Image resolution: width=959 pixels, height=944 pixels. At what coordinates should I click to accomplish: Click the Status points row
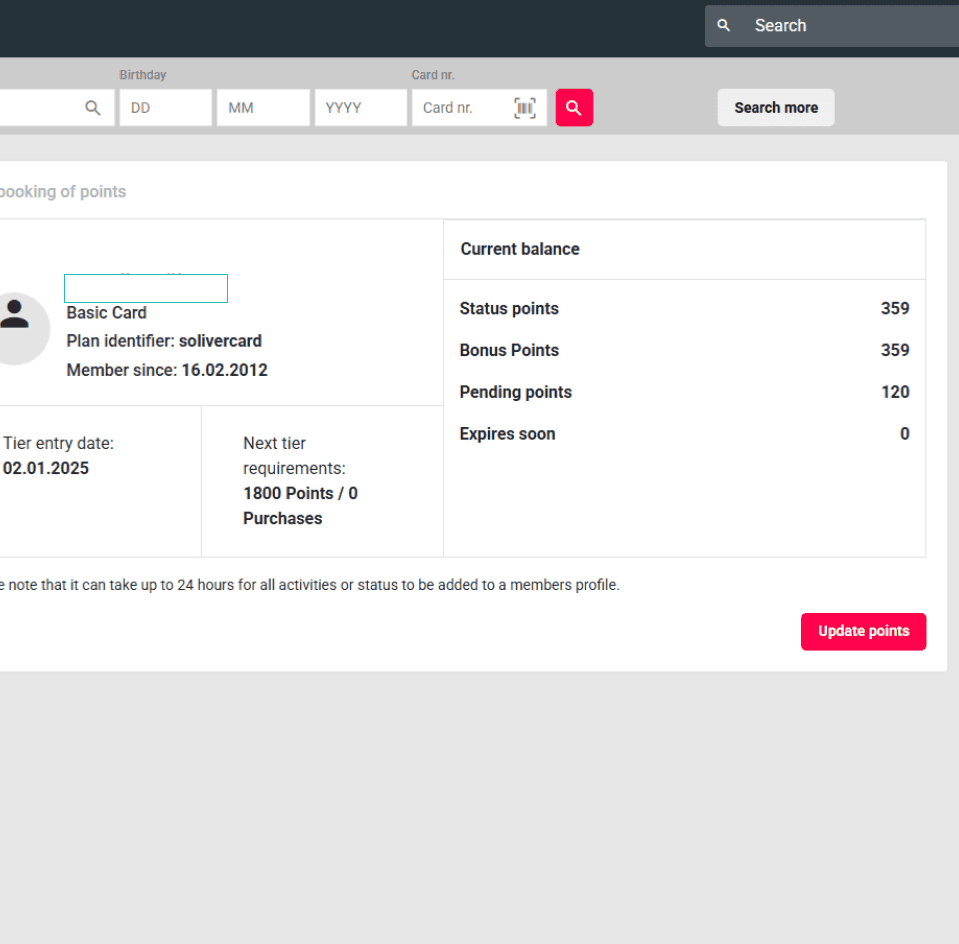point(509,308)
